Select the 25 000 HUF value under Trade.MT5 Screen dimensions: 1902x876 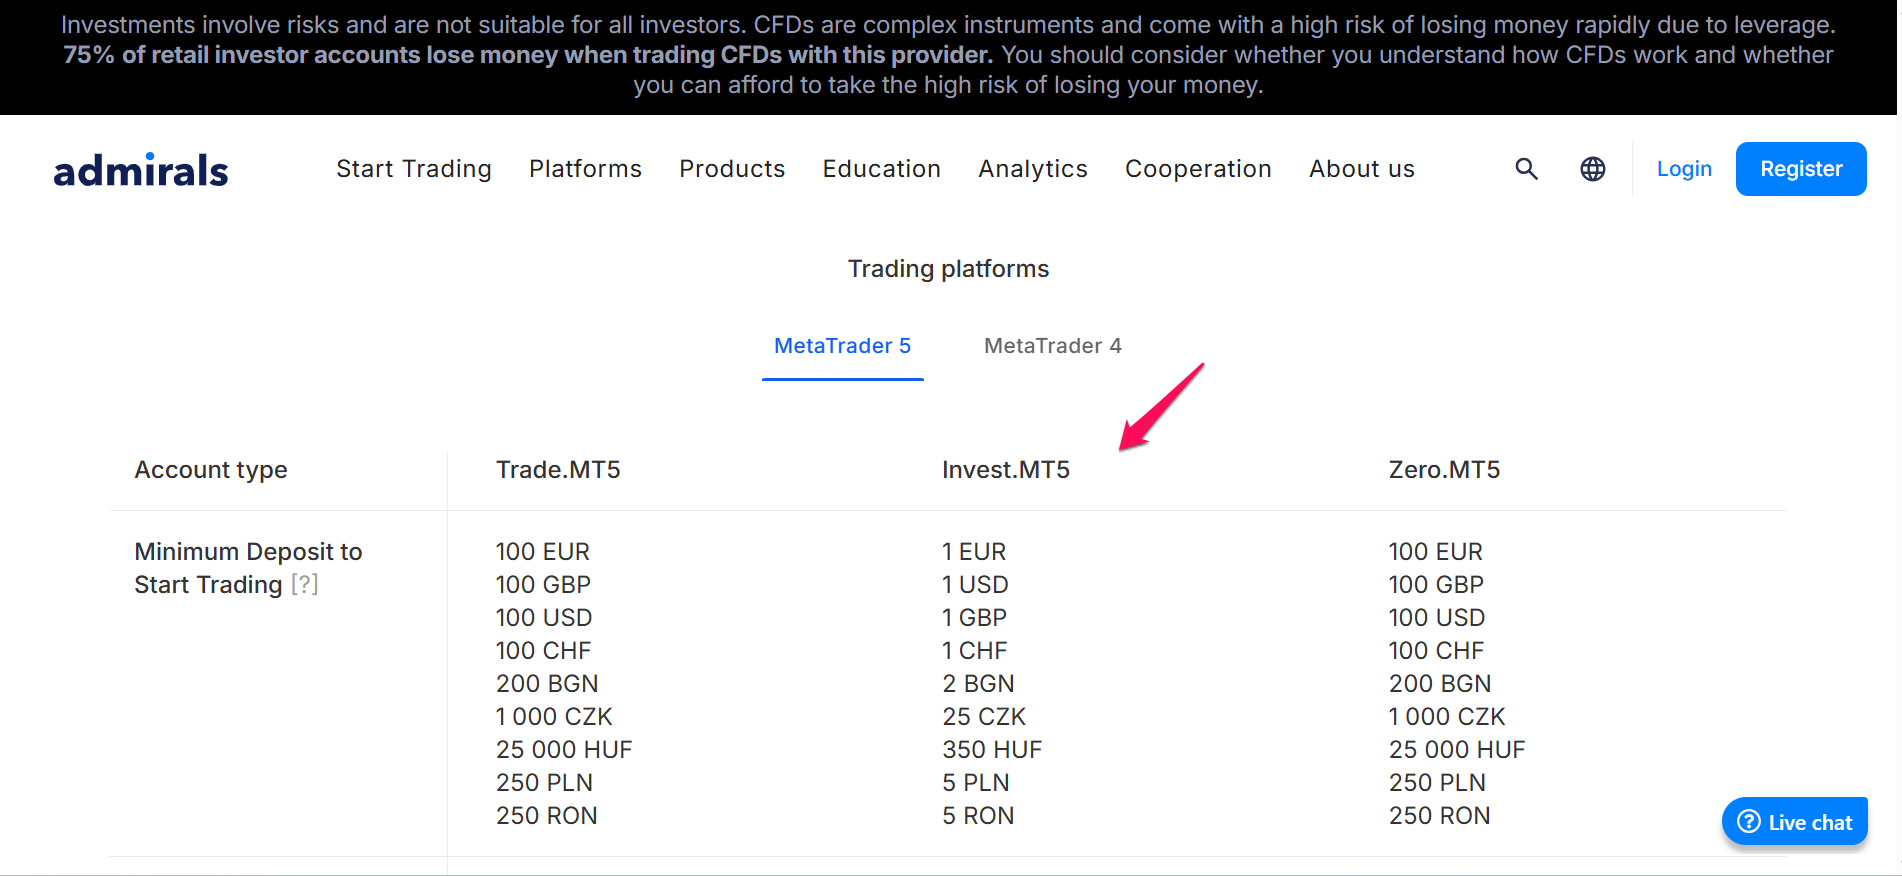click(x=564, y=750)
